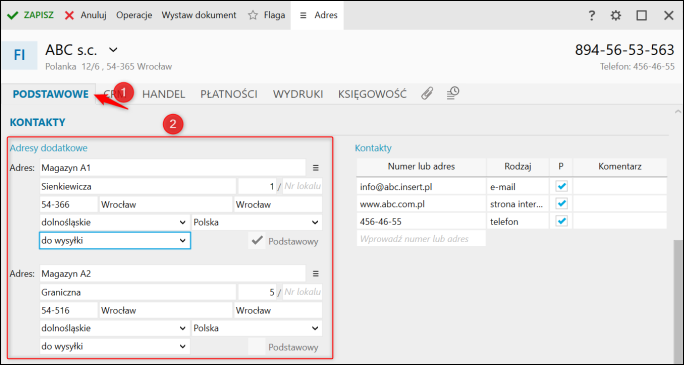Click Nr lokalu field for Magazyn A1
The image size is (684, 365).
(x=302, y=186)
